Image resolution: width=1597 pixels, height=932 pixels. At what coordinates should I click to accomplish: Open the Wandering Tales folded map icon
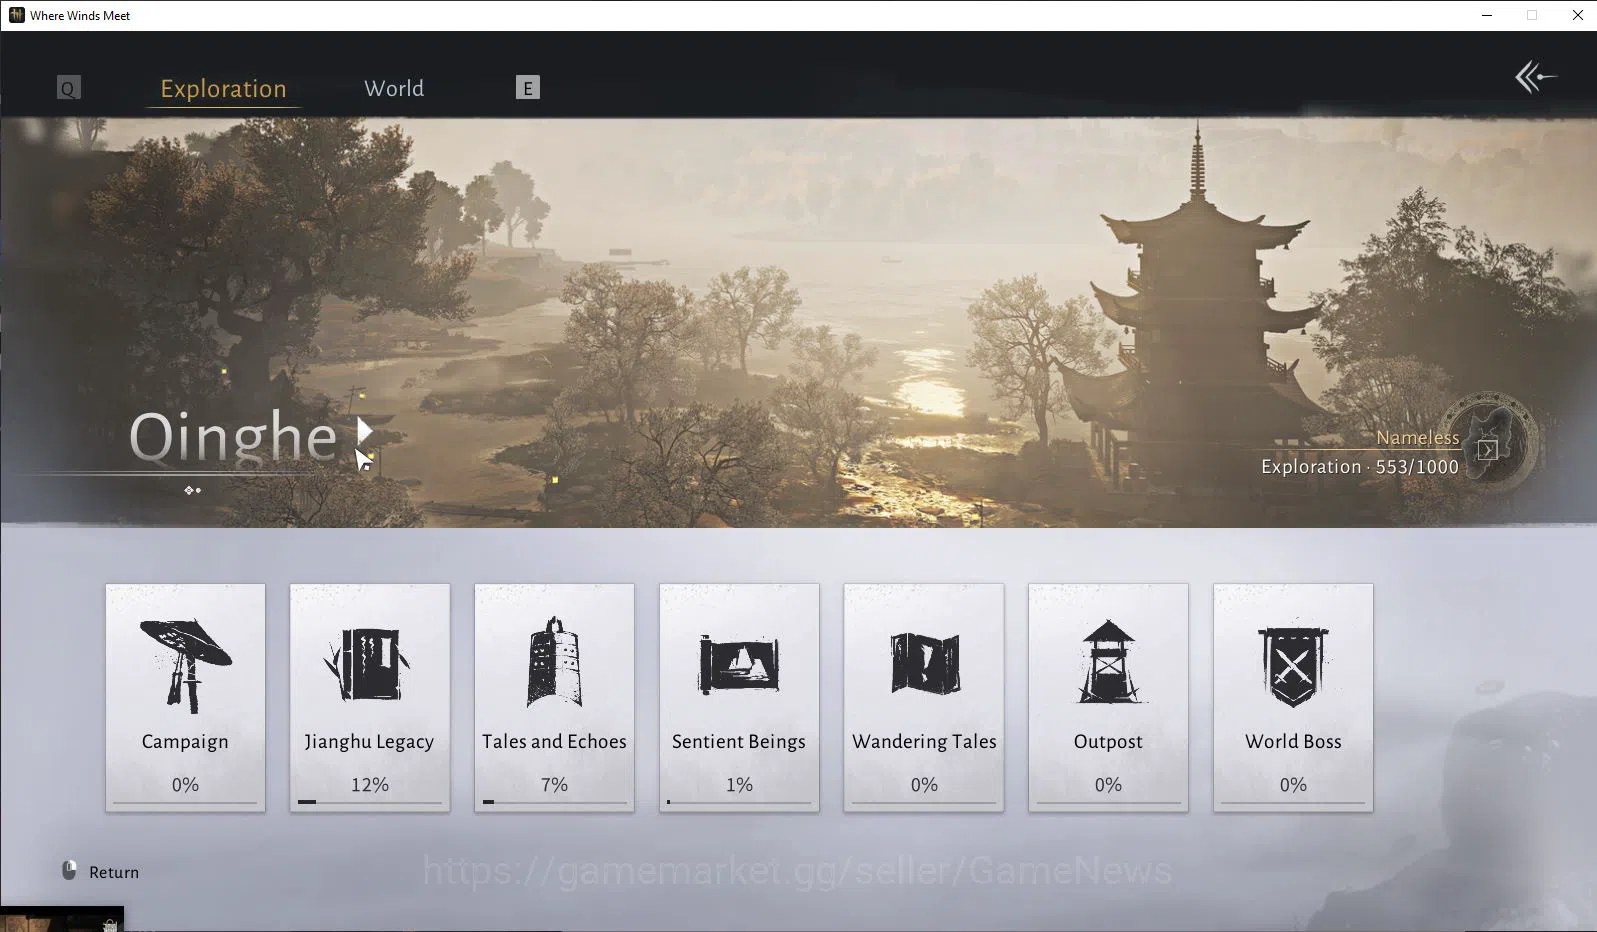(x=924, y=663)
